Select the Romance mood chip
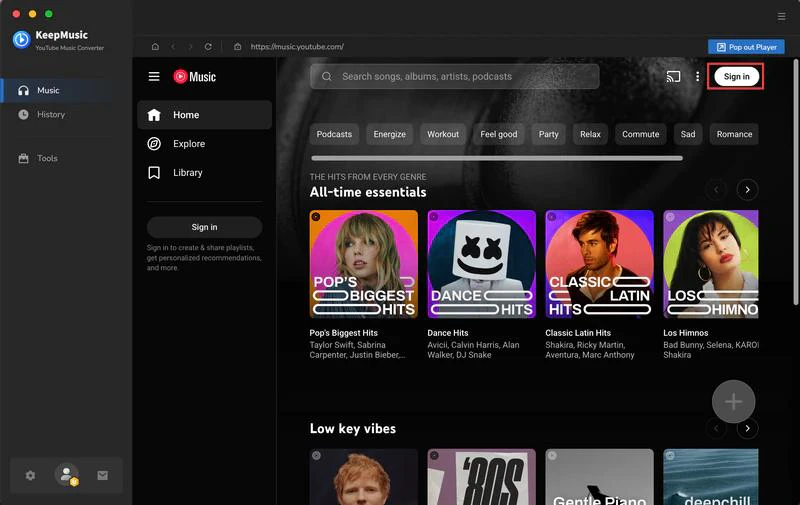Viewport: 800px width, 505px height. [x=734, y=134]
